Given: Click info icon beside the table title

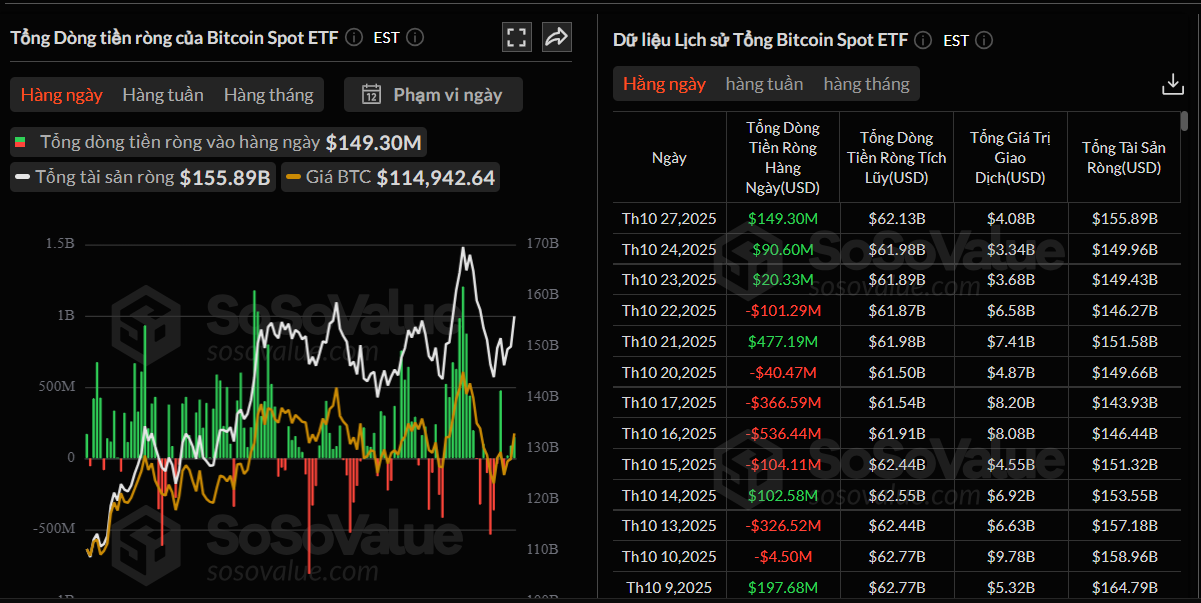Looking at the screenshot, I should pyautogui.click(x=923, y=40).
